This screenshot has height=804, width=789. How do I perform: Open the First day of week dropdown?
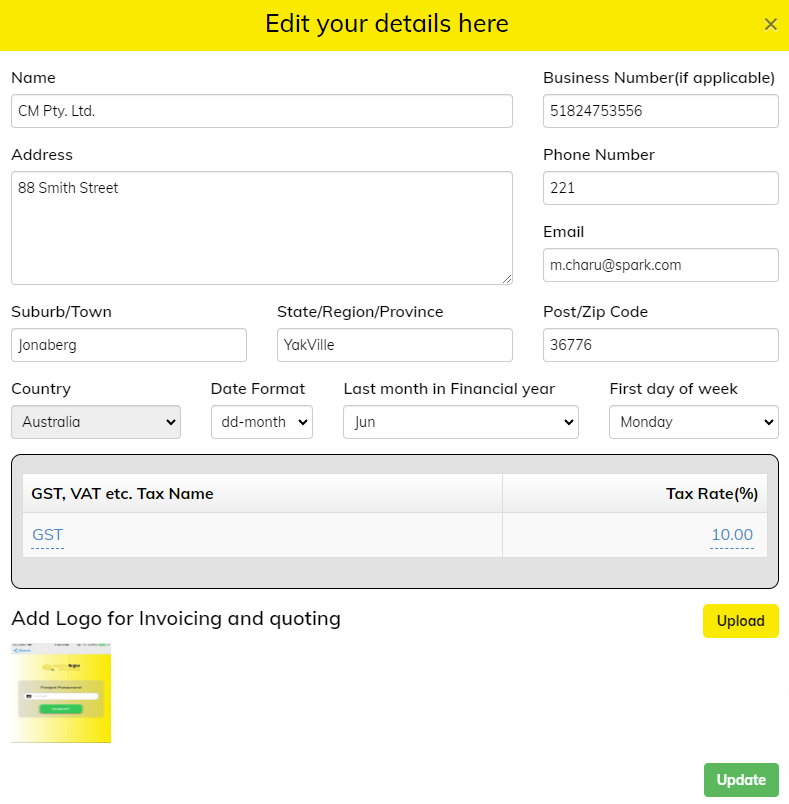693,422
